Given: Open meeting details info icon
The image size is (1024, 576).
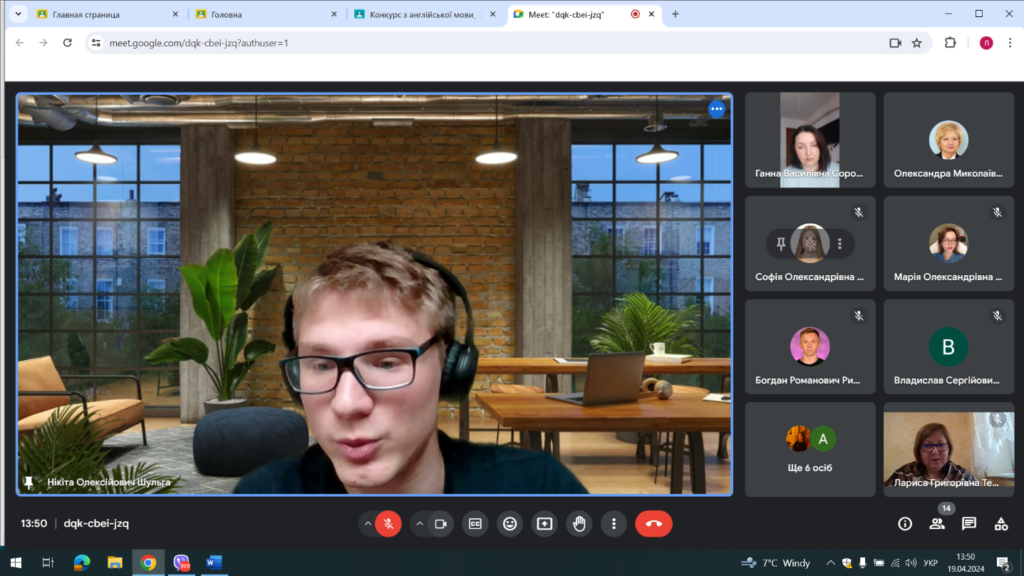Looking at the screenshot, I should (905, 523).
